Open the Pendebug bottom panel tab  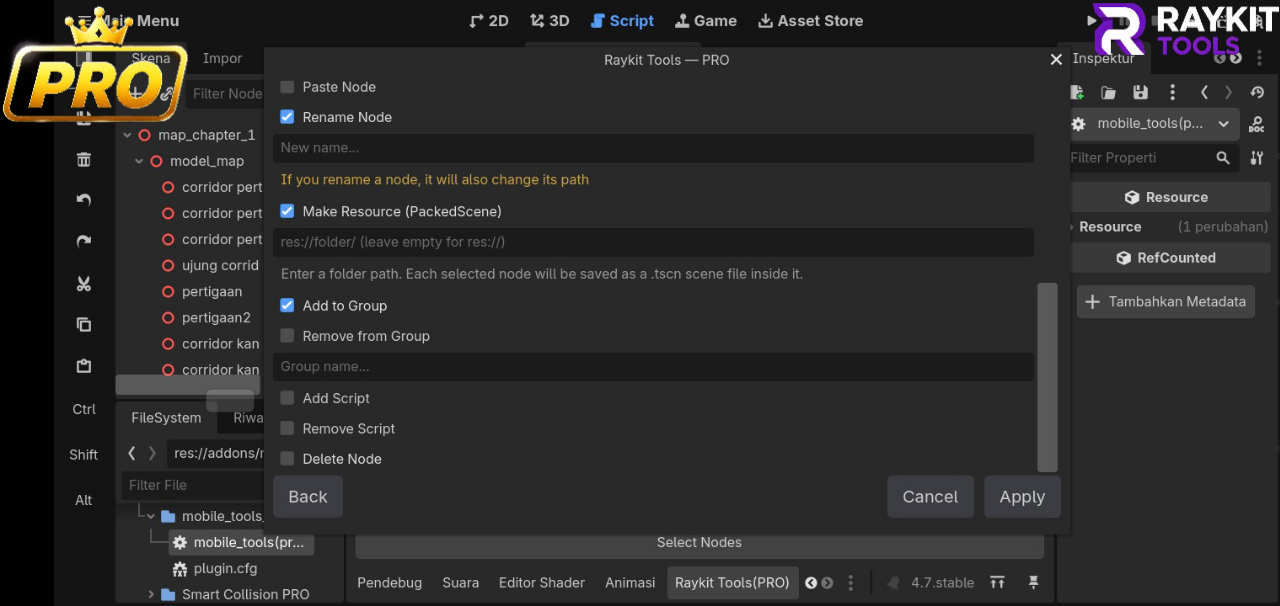coord(390,583)
